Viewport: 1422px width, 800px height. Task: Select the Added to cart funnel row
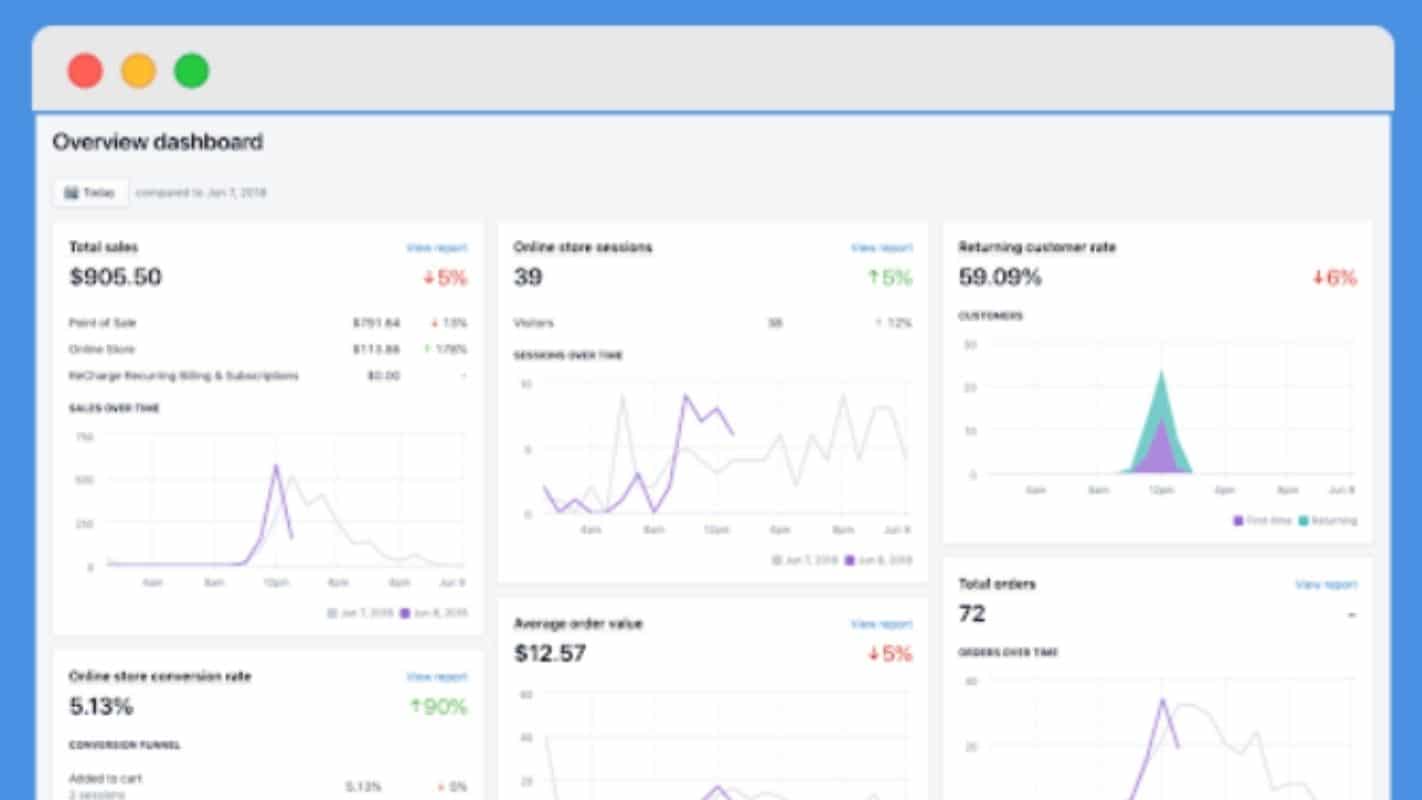268,786
